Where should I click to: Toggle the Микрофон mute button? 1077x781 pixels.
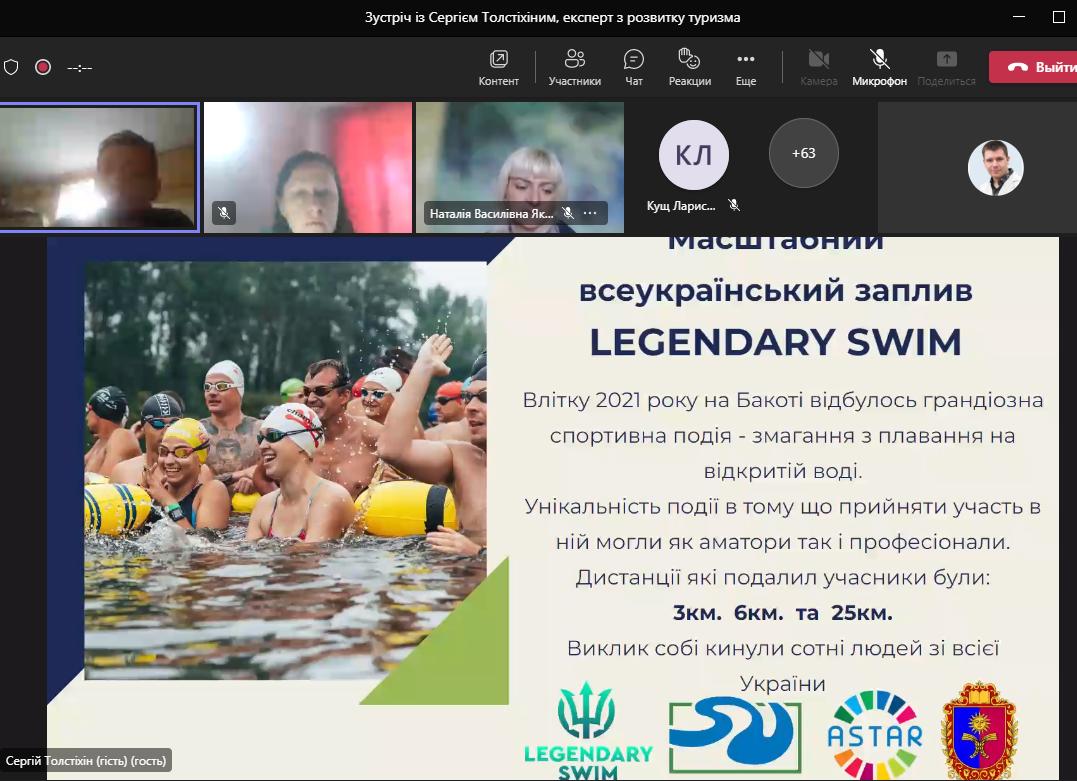(x=879, y=67)
